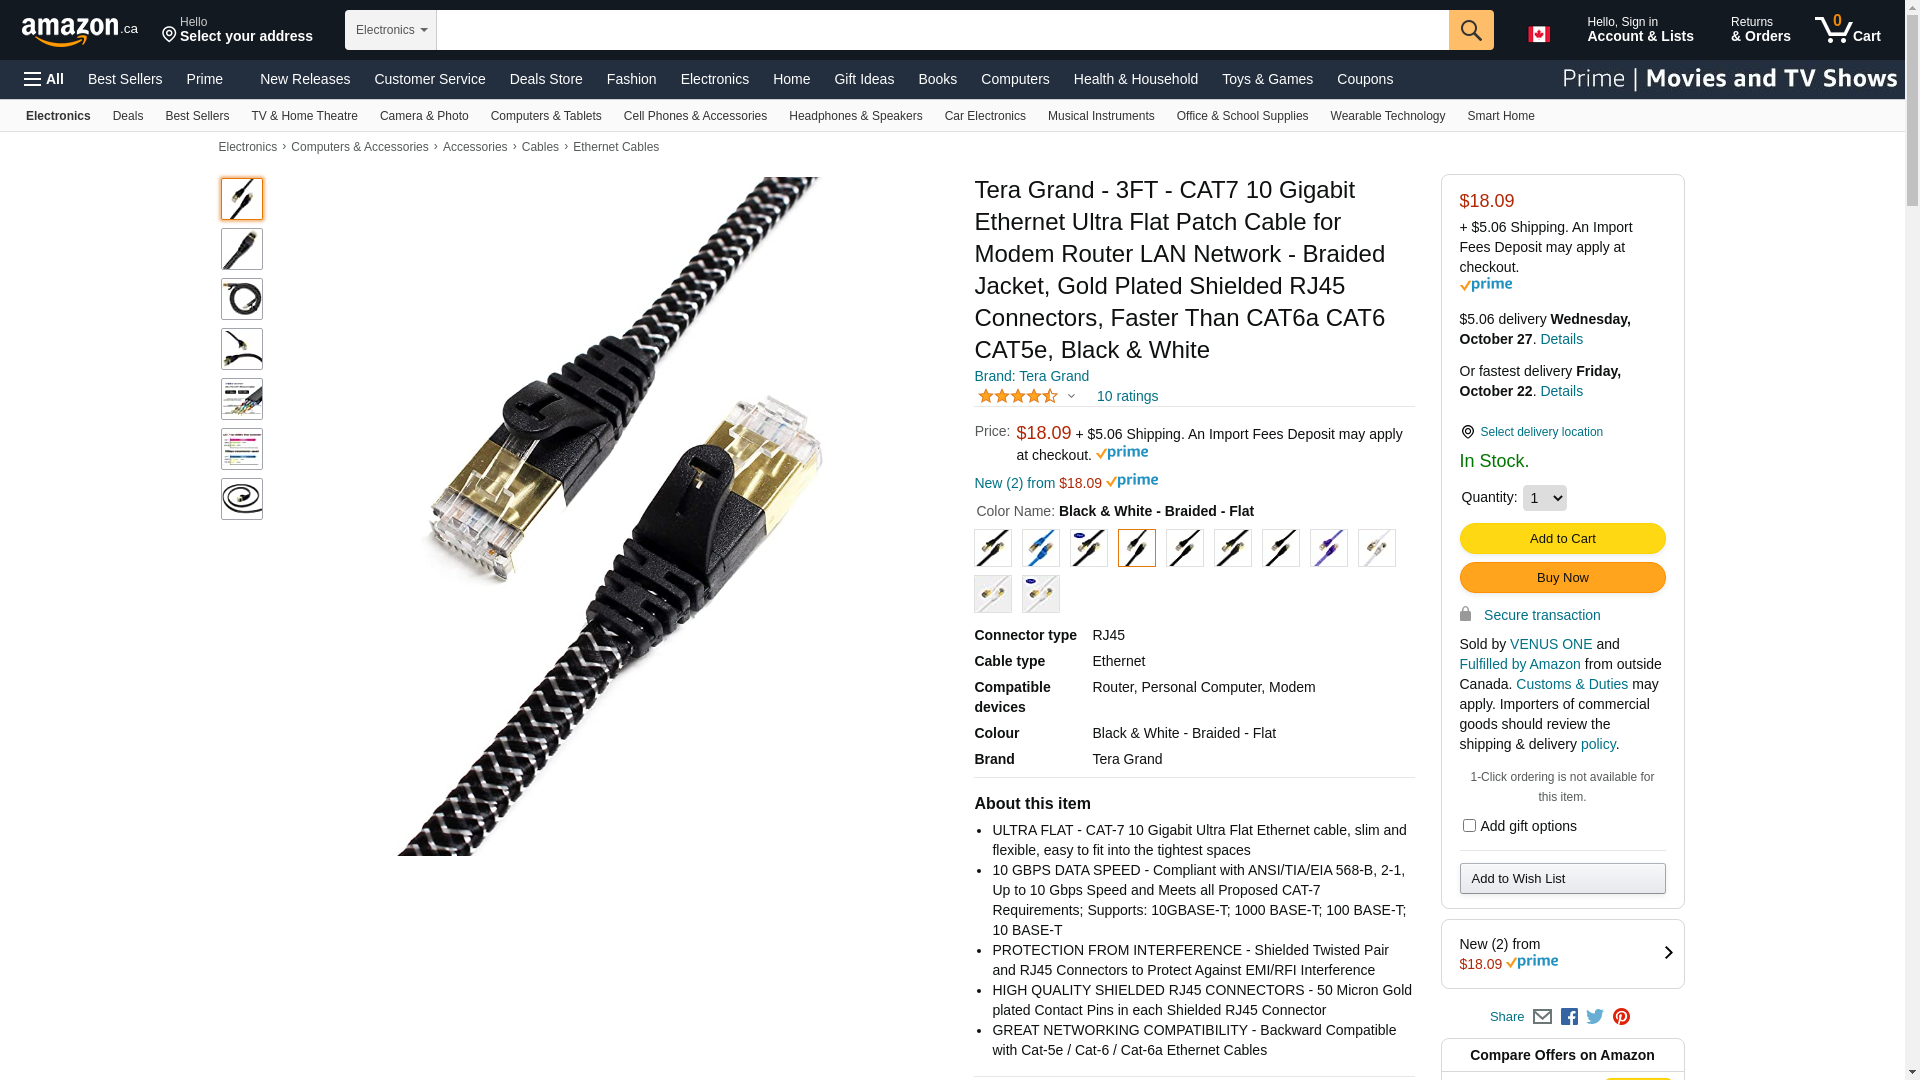This screenshot has height=1080, width=1920.
Task: Click the Canada flag icon
Action: click(x=1539, y=34)
